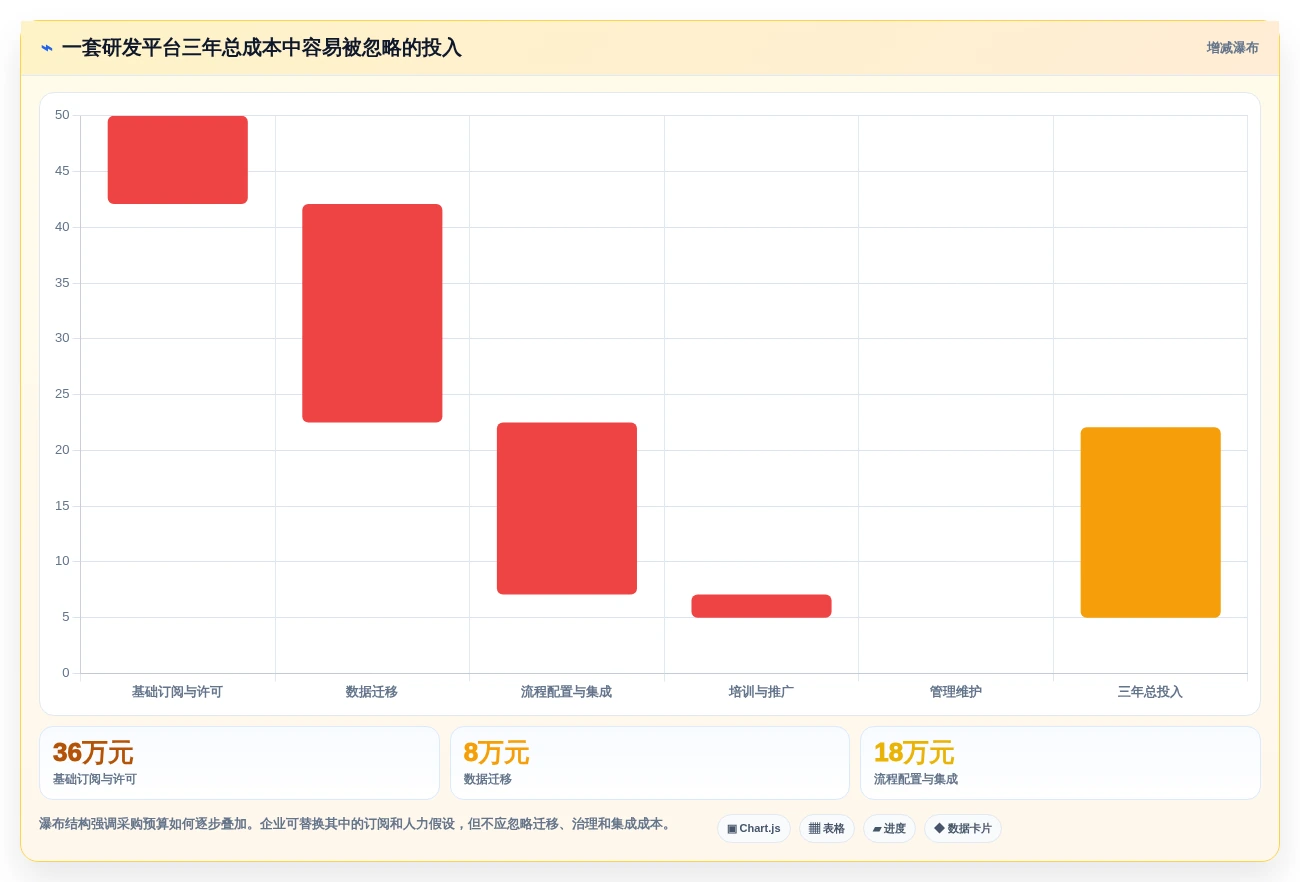The image size is (1300, 882).
Task: Click the chart title 一套研发平台三年总成本
Action: 261,48
